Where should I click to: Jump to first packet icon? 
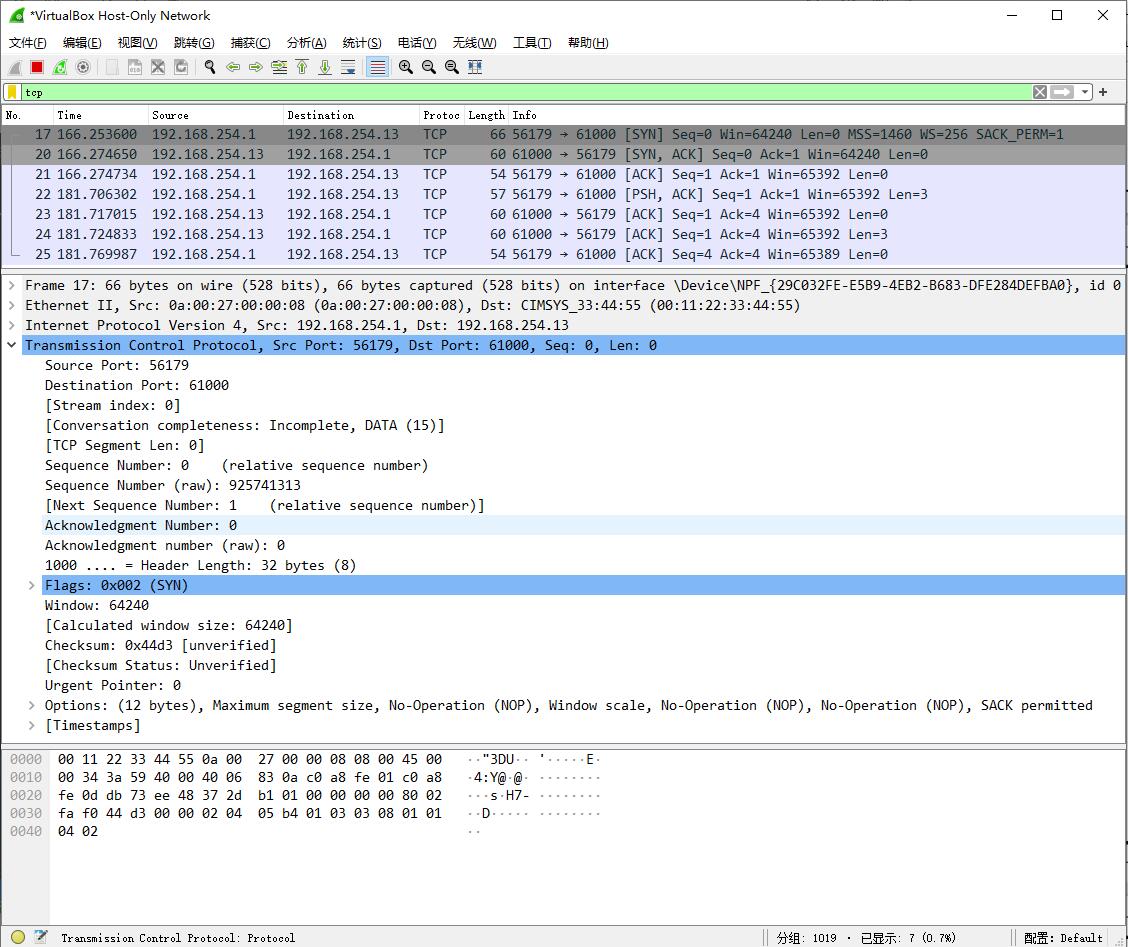coord(302,68)
